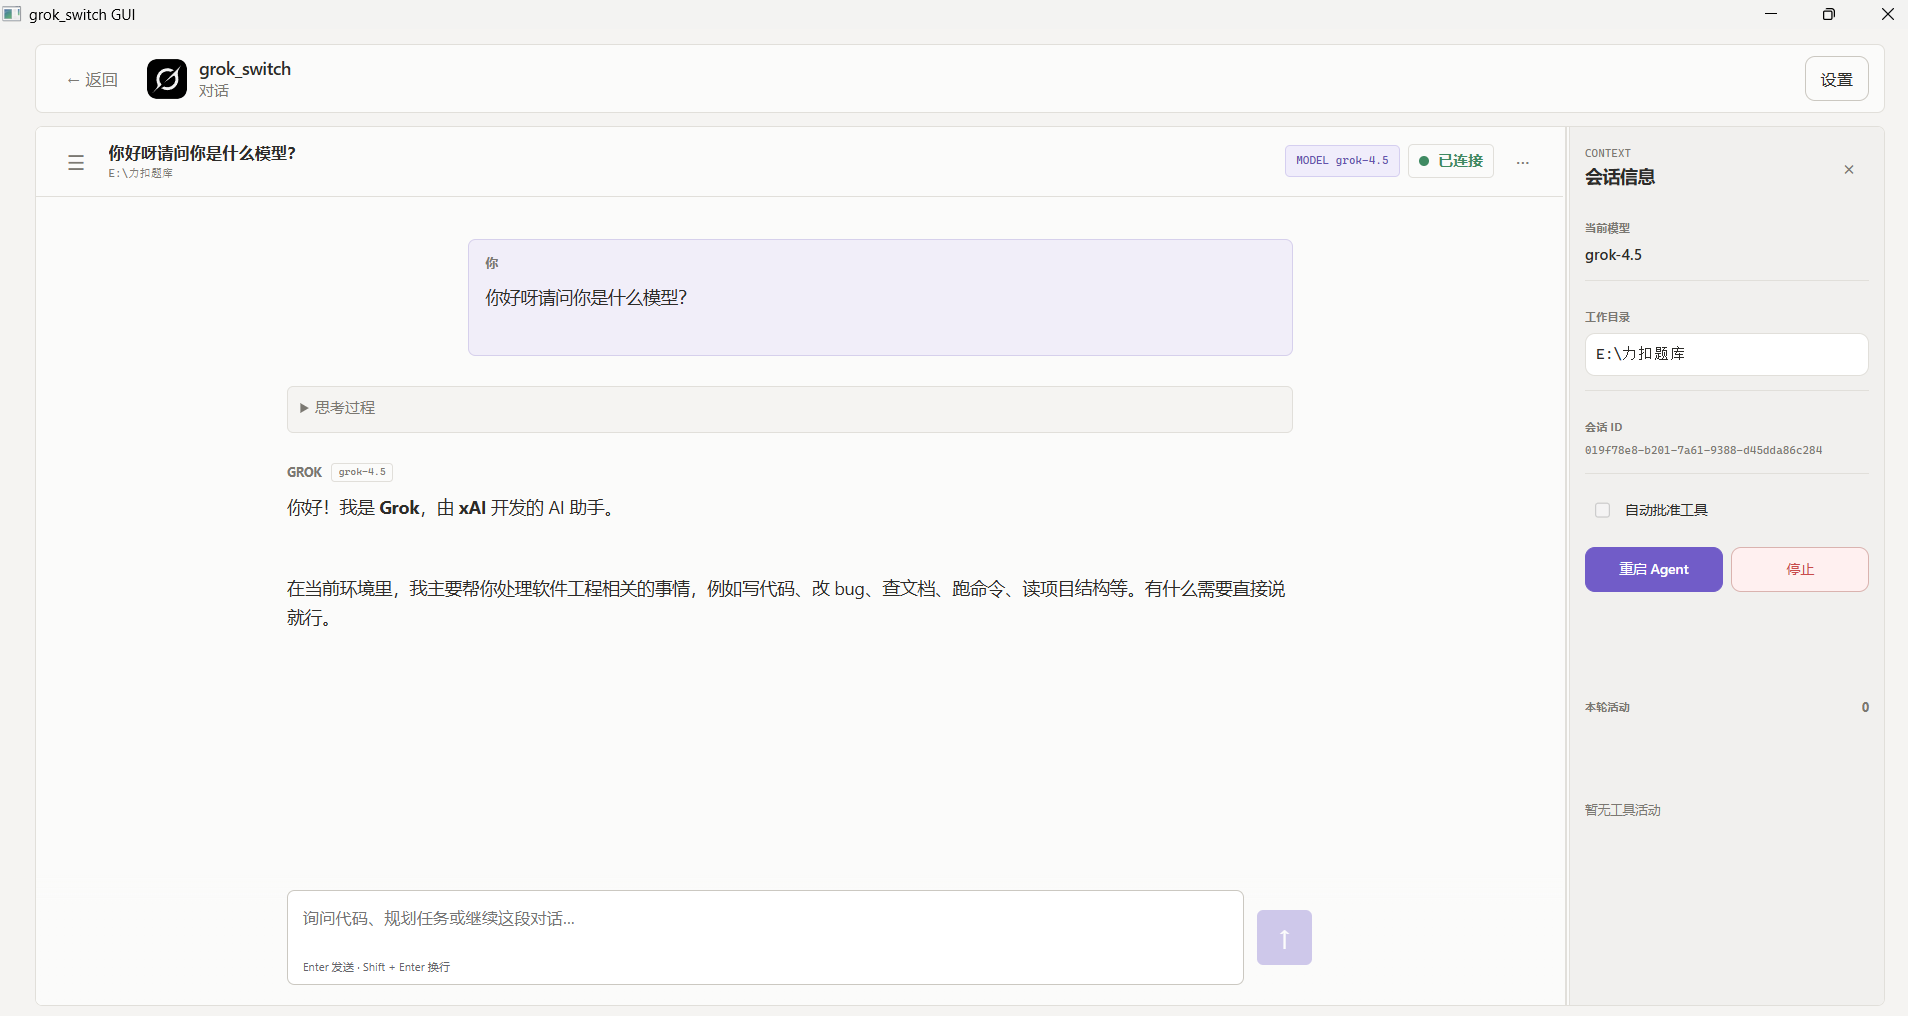Open the 设置 settings button

(x=1837, y=79)
